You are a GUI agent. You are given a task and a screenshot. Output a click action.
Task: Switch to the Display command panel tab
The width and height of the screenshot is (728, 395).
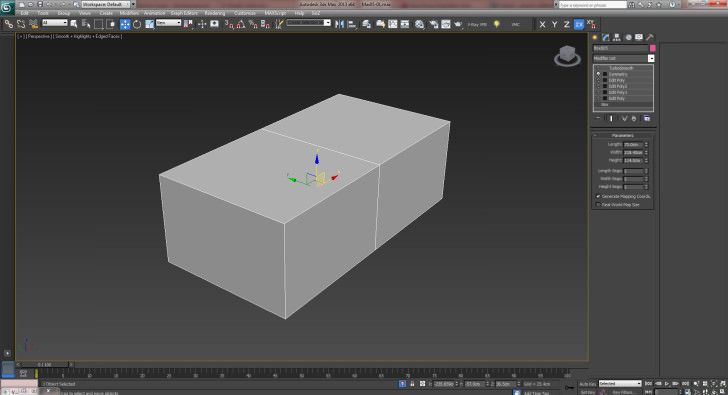639,37
